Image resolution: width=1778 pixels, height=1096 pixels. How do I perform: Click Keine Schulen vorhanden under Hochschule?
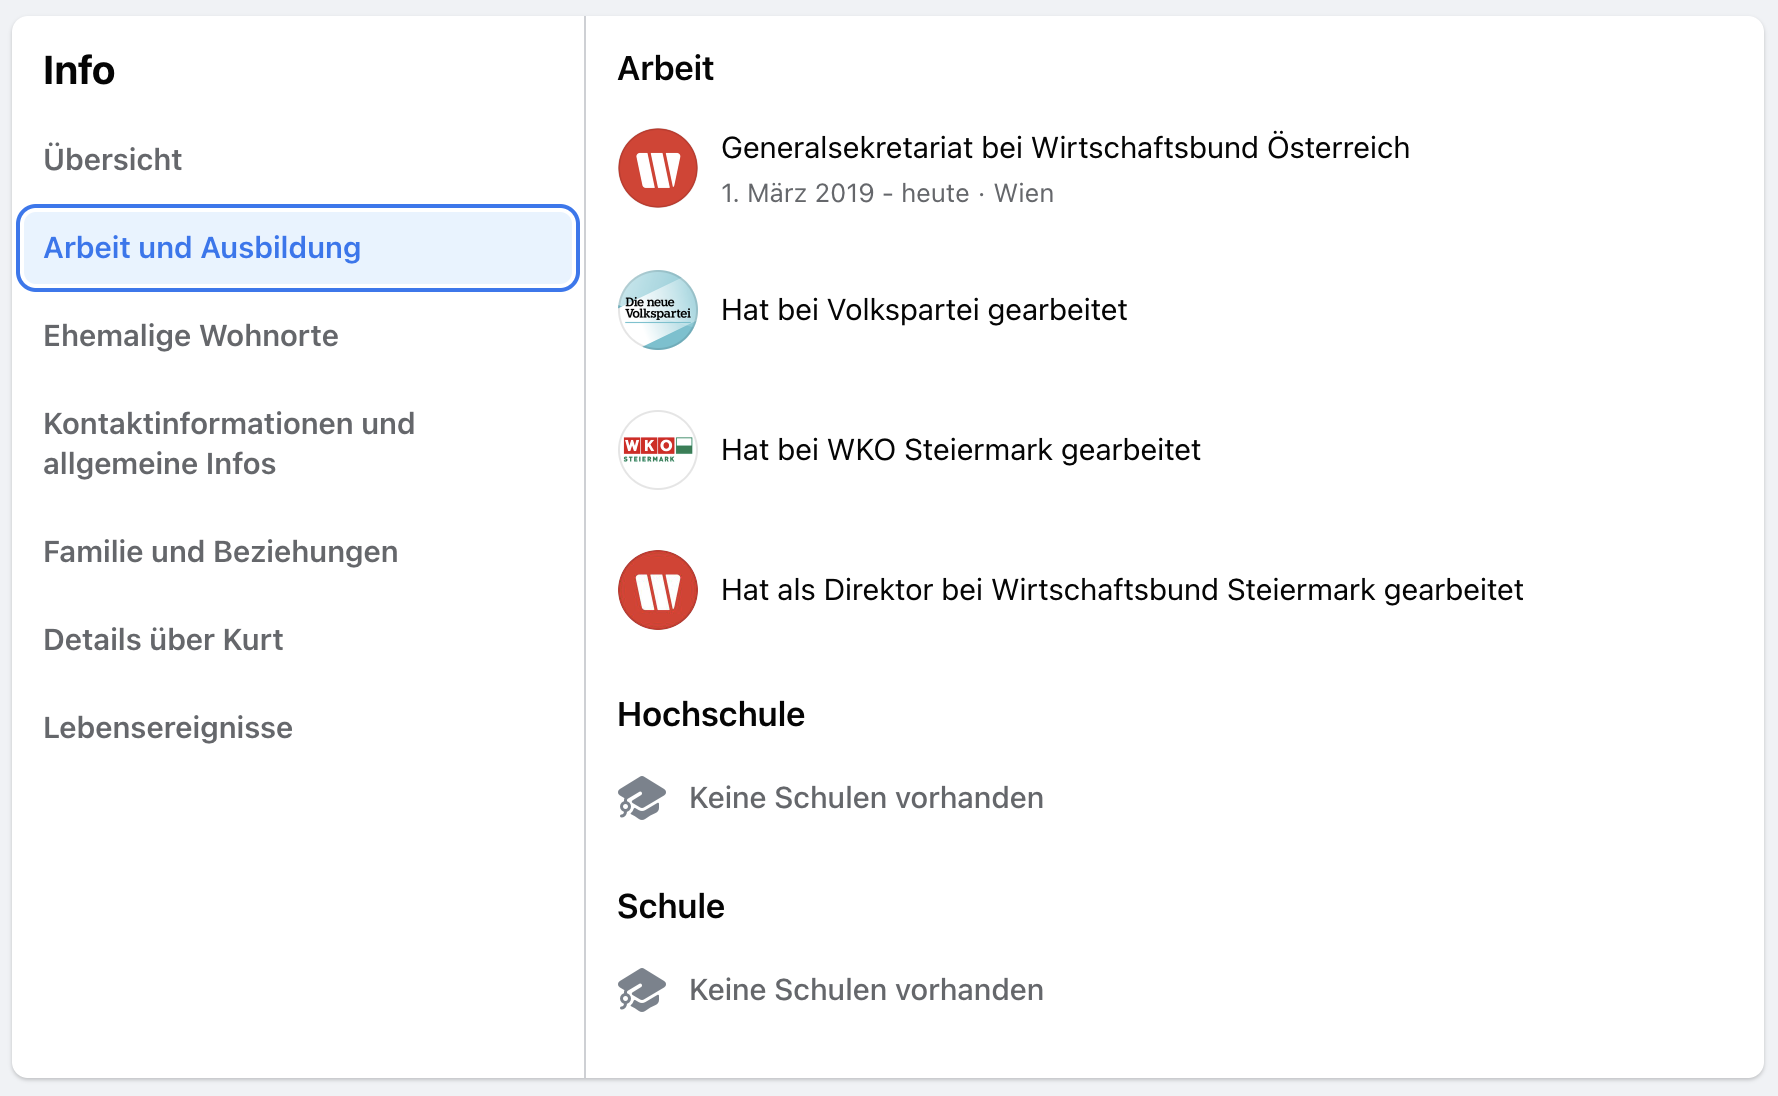866,798
